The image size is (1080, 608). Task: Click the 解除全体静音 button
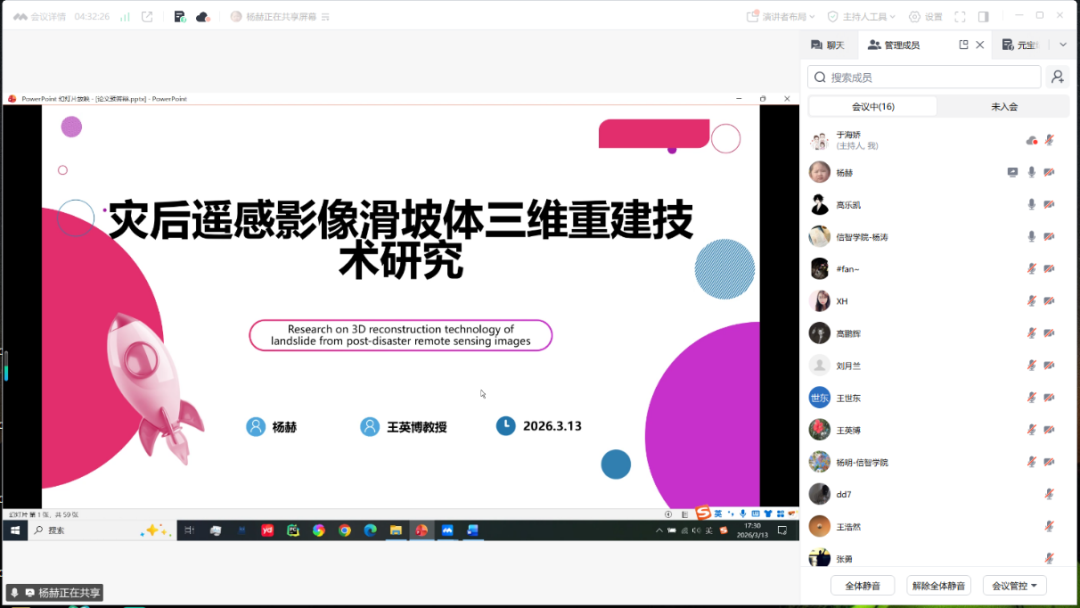click(938, 586)
